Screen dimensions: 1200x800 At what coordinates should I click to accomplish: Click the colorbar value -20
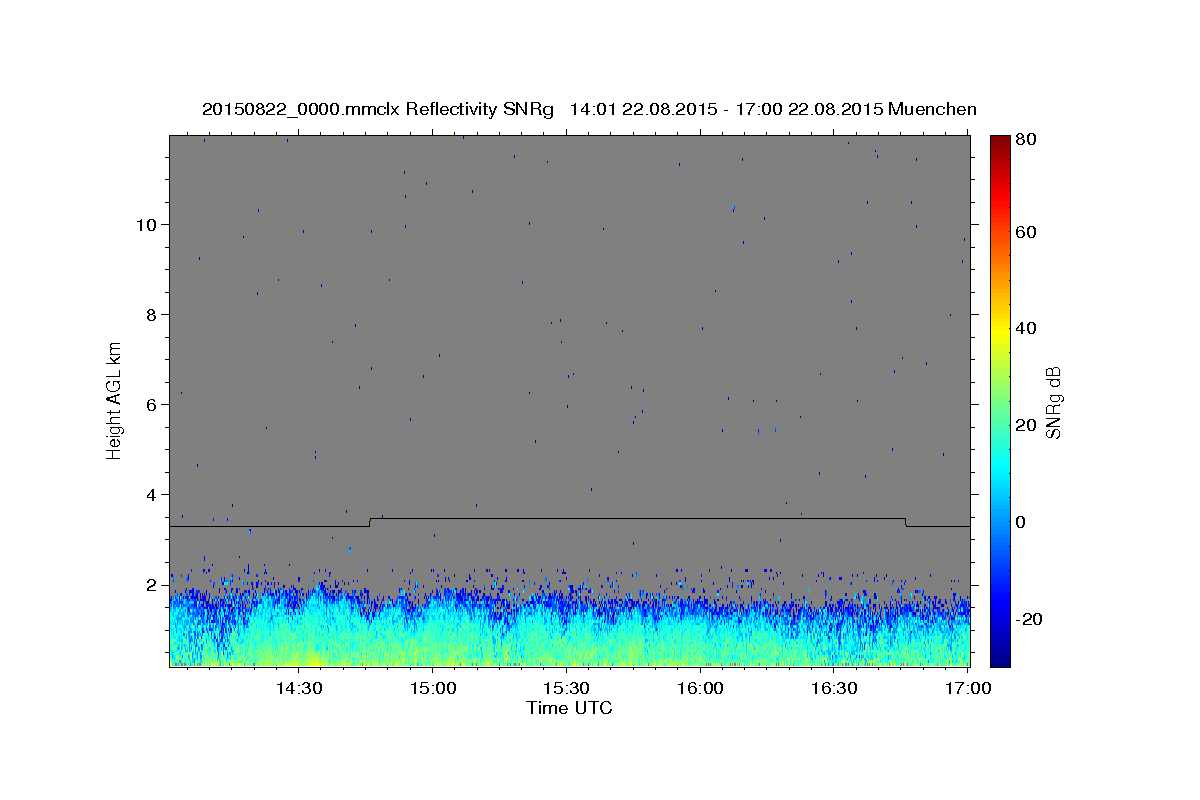(1028, 619)
